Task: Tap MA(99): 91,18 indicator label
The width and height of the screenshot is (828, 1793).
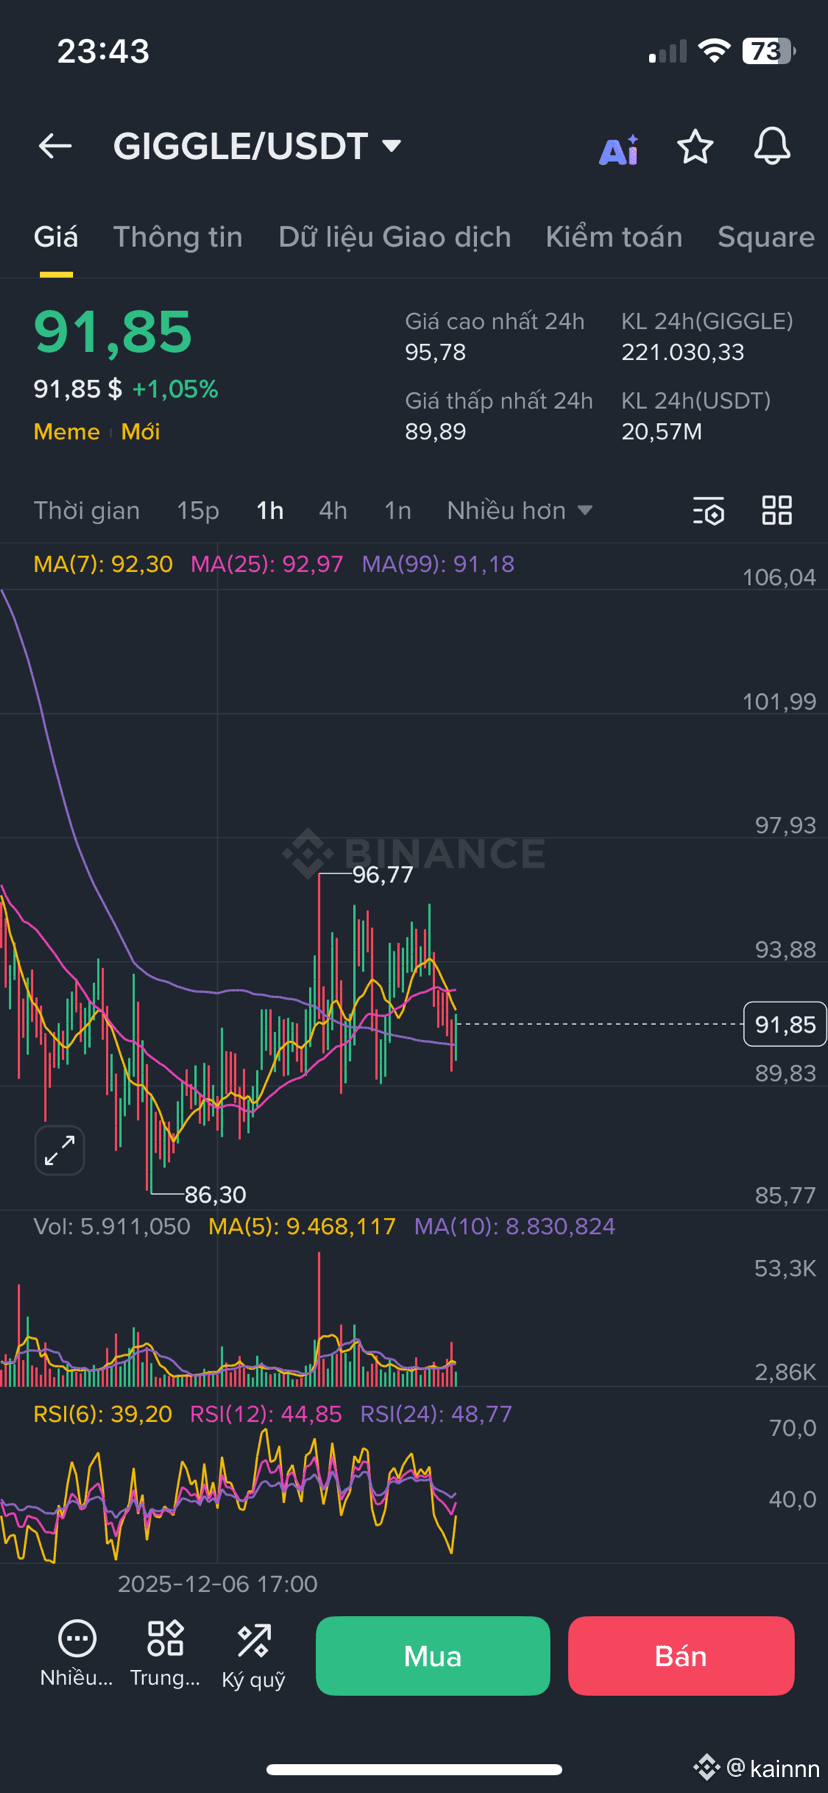Action: (x=438, y=564)
